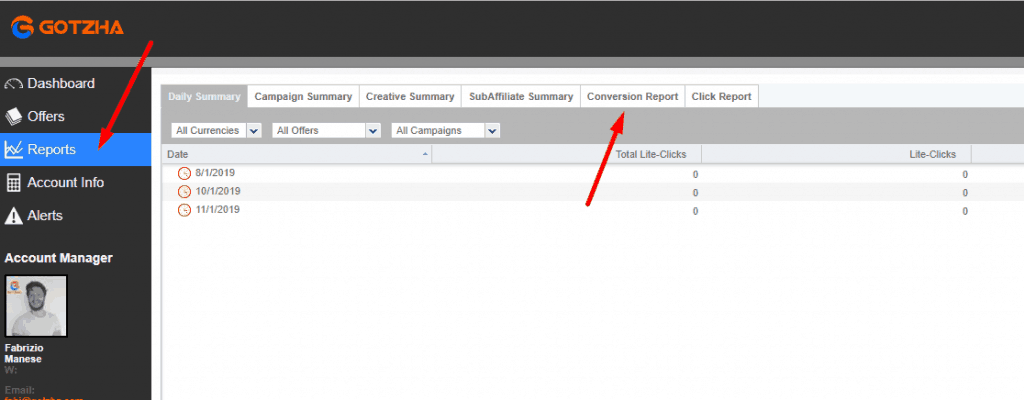Image resolution: width=1024 pixels, height=400 pixels.
Task: Click the Offers stack icon
Action: [14, 116]
